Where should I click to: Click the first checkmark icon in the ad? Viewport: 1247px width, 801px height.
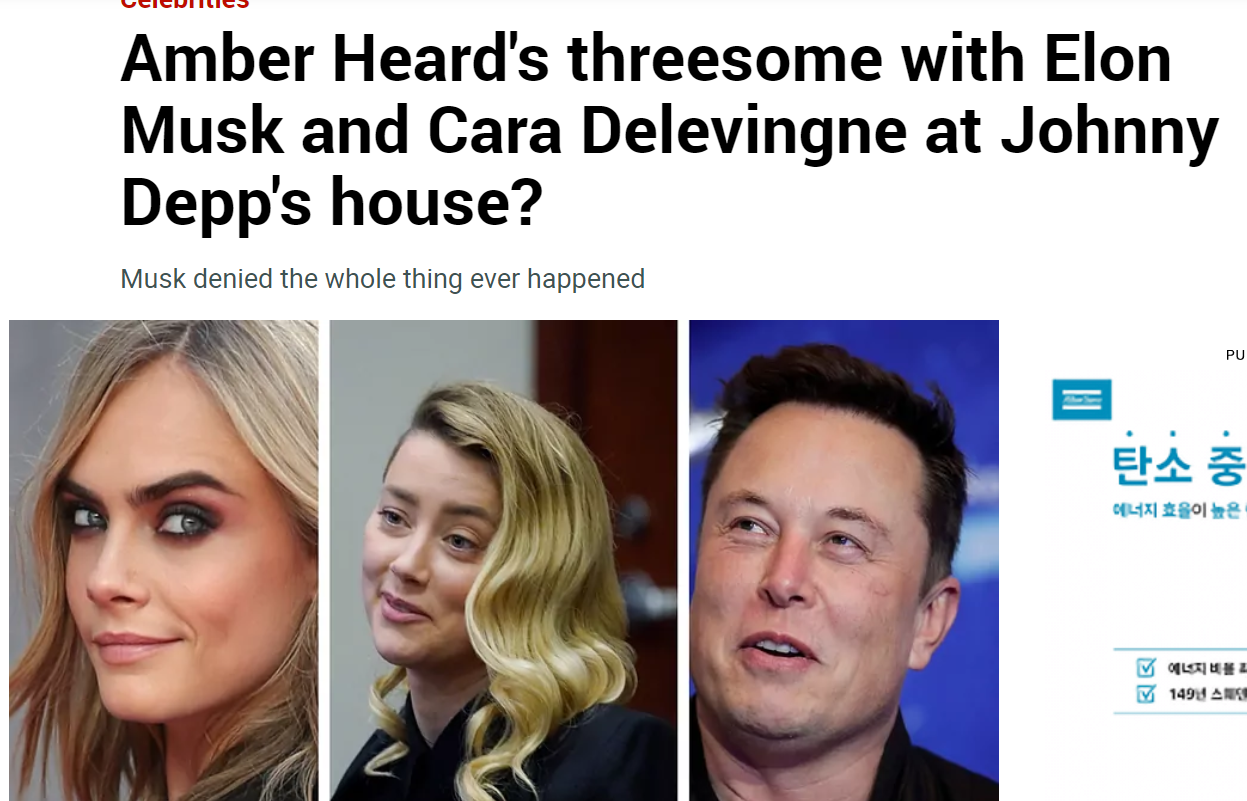1146,667
